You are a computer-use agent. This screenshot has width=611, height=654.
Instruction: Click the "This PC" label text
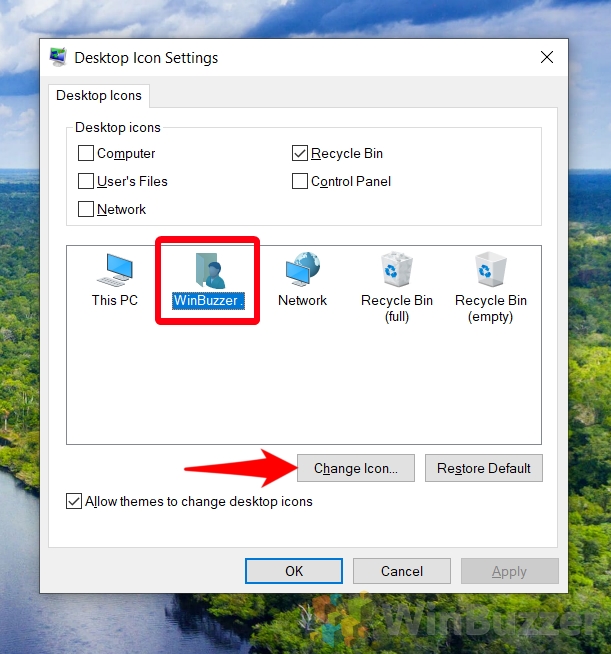pos(115,300)
